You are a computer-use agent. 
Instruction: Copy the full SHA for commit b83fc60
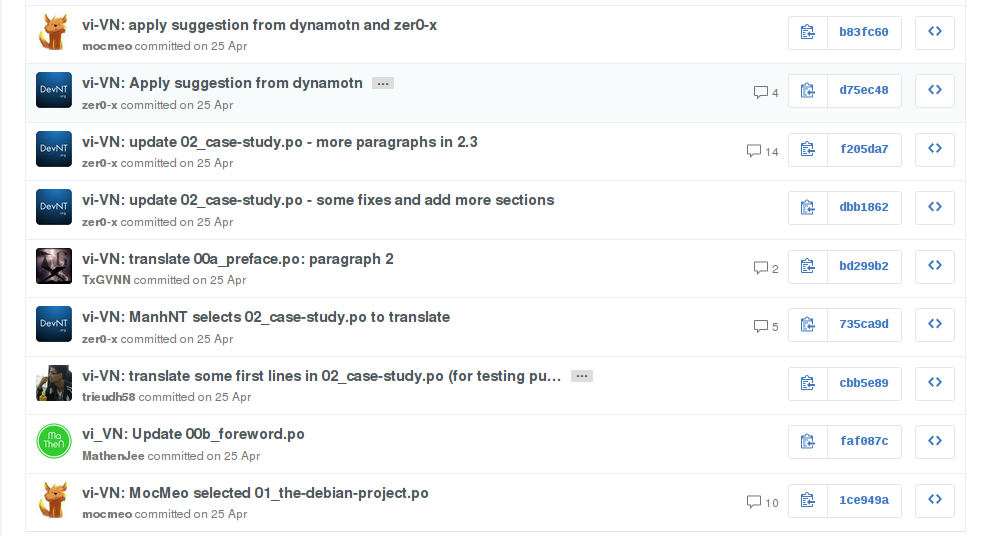click(808, 32)
